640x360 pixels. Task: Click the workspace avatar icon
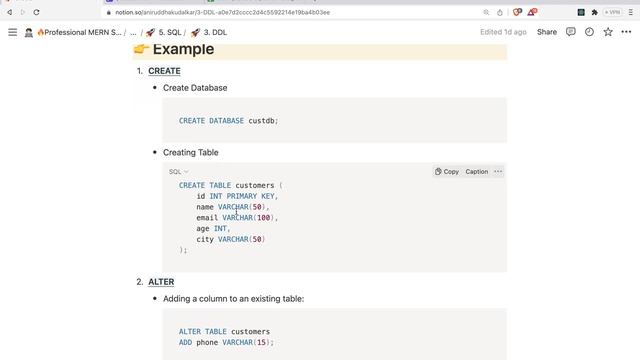(29, 33)
